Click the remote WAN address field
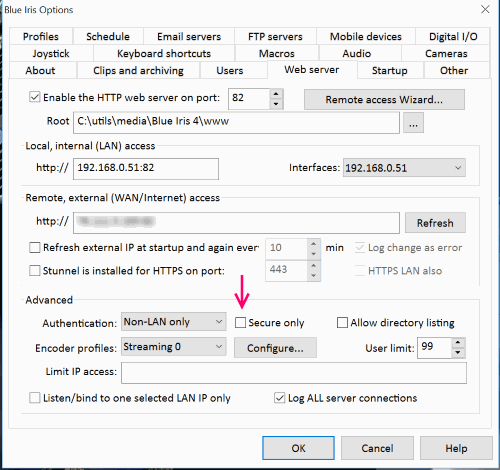 point(236,223)
